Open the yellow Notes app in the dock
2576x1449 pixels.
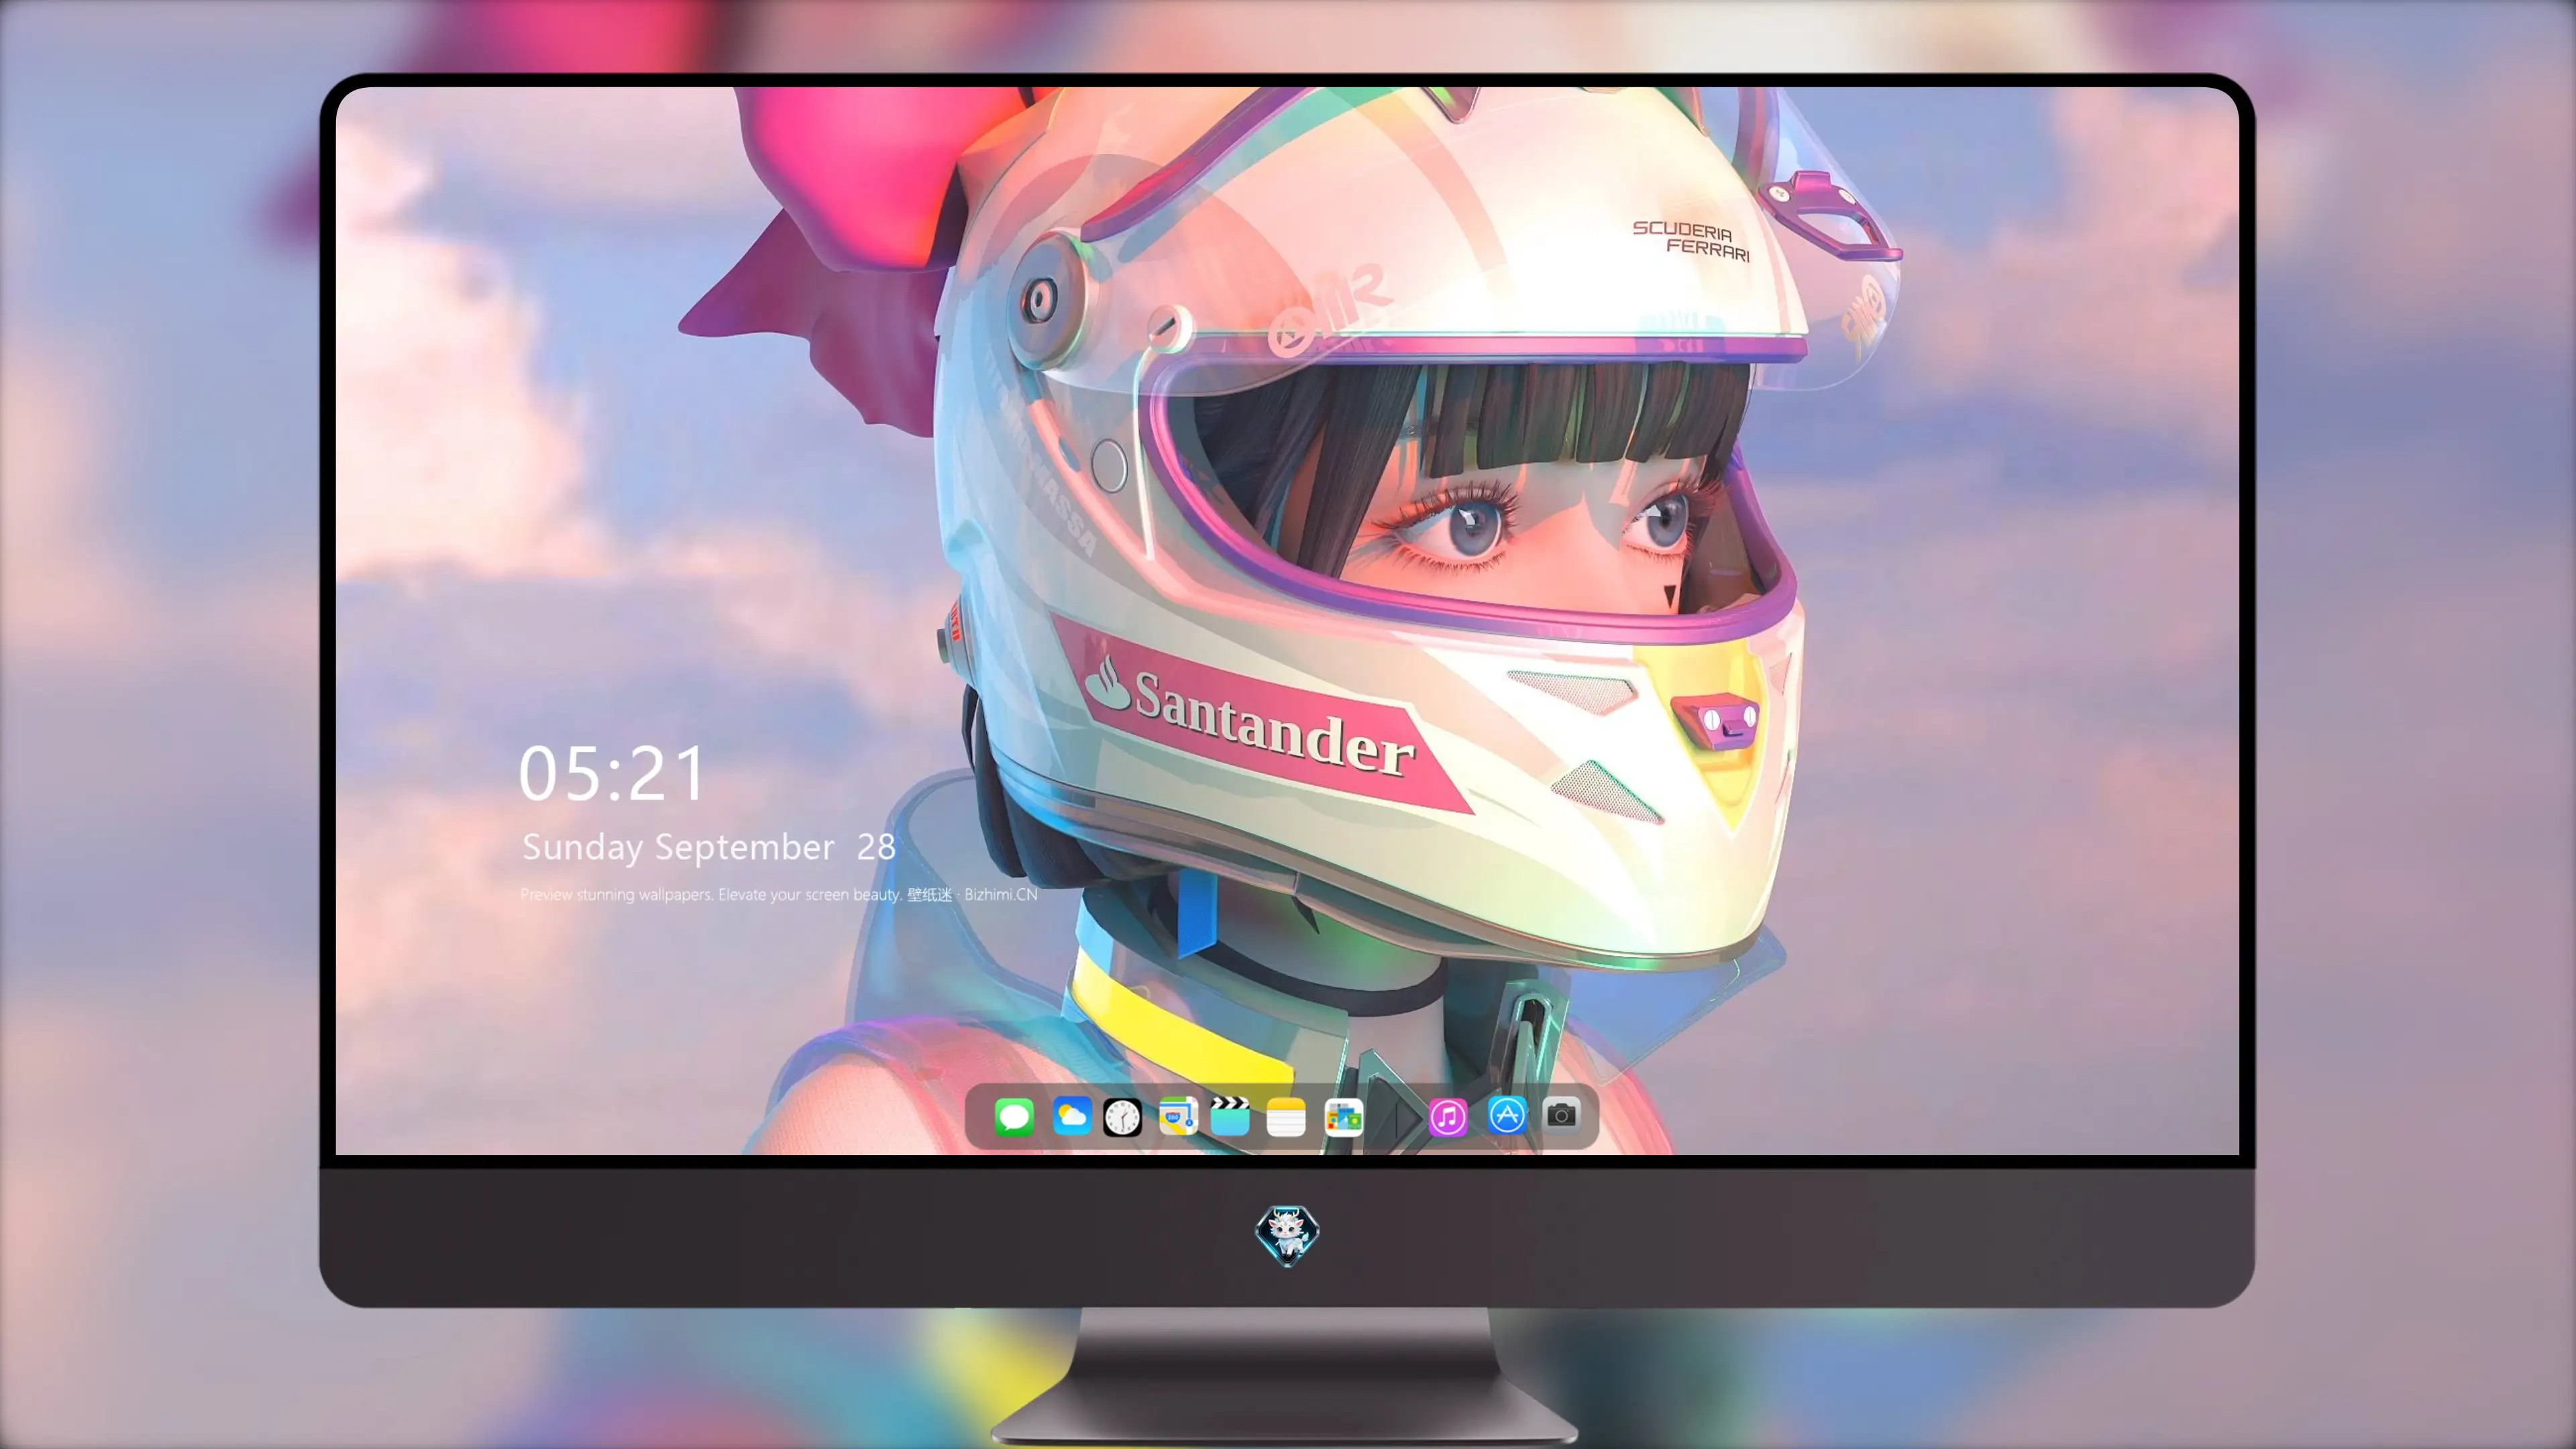tap(1286, 1117)
